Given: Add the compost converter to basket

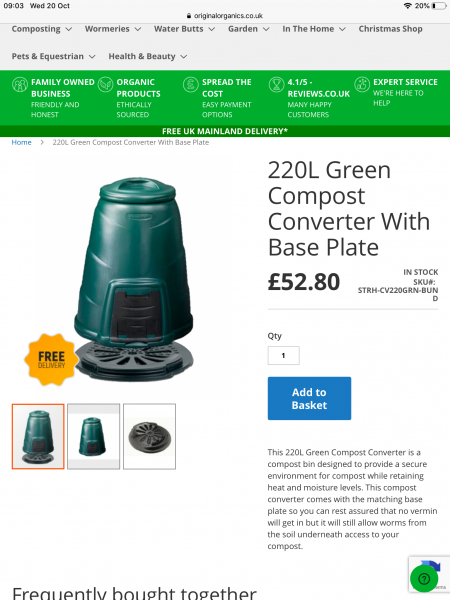Looking at the screenshot, I should [x=309, y=398].
